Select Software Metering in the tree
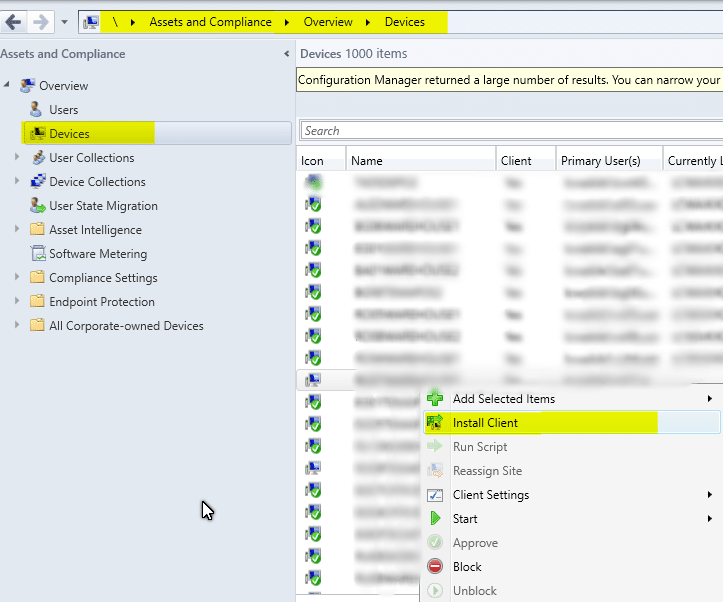 pyautogui.click(x=98, y=254)
